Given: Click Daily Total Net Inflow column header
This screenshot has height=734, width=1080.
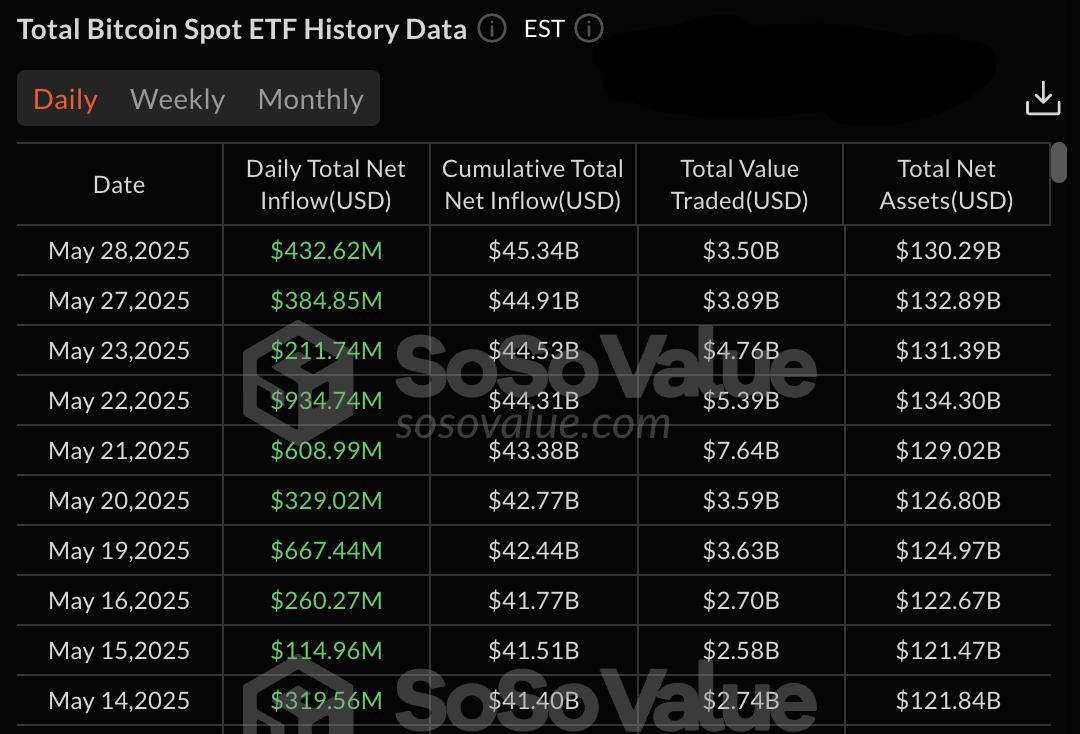Looking at the screenshot, I should click(326, 185).
